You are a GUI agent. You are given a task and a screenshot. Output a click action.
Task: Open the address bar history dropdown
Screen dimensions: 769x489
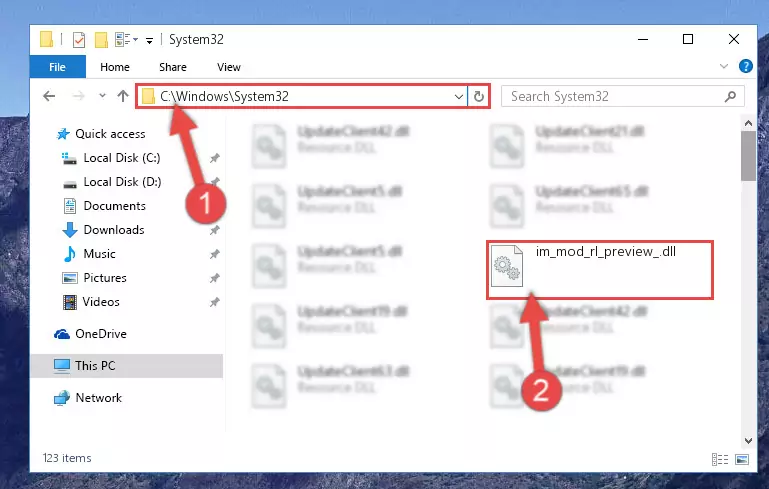459,97
